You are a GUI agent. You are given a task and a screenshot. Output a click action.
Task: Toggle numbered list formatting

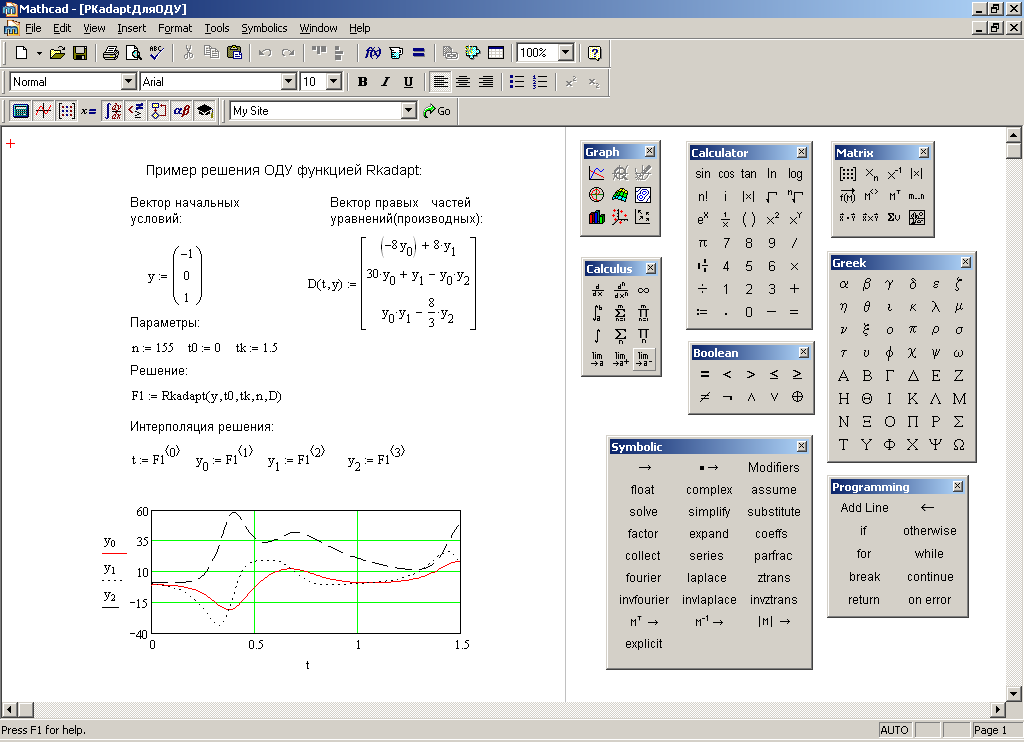[x=539, y=82]
